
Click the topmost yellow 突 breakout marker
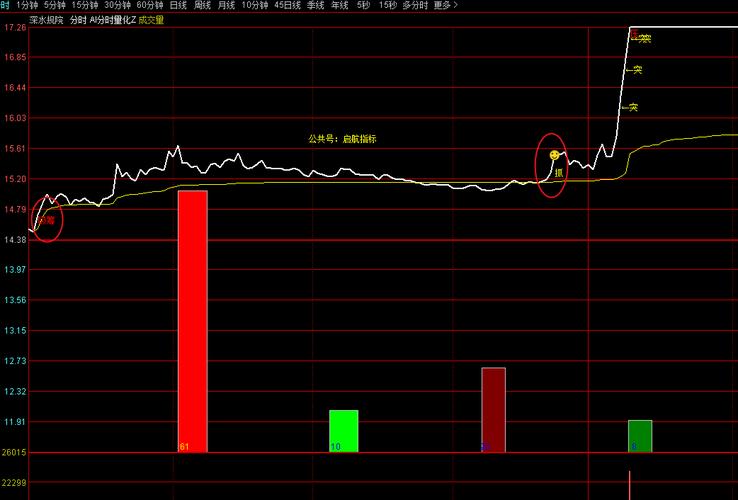point(645,39)
